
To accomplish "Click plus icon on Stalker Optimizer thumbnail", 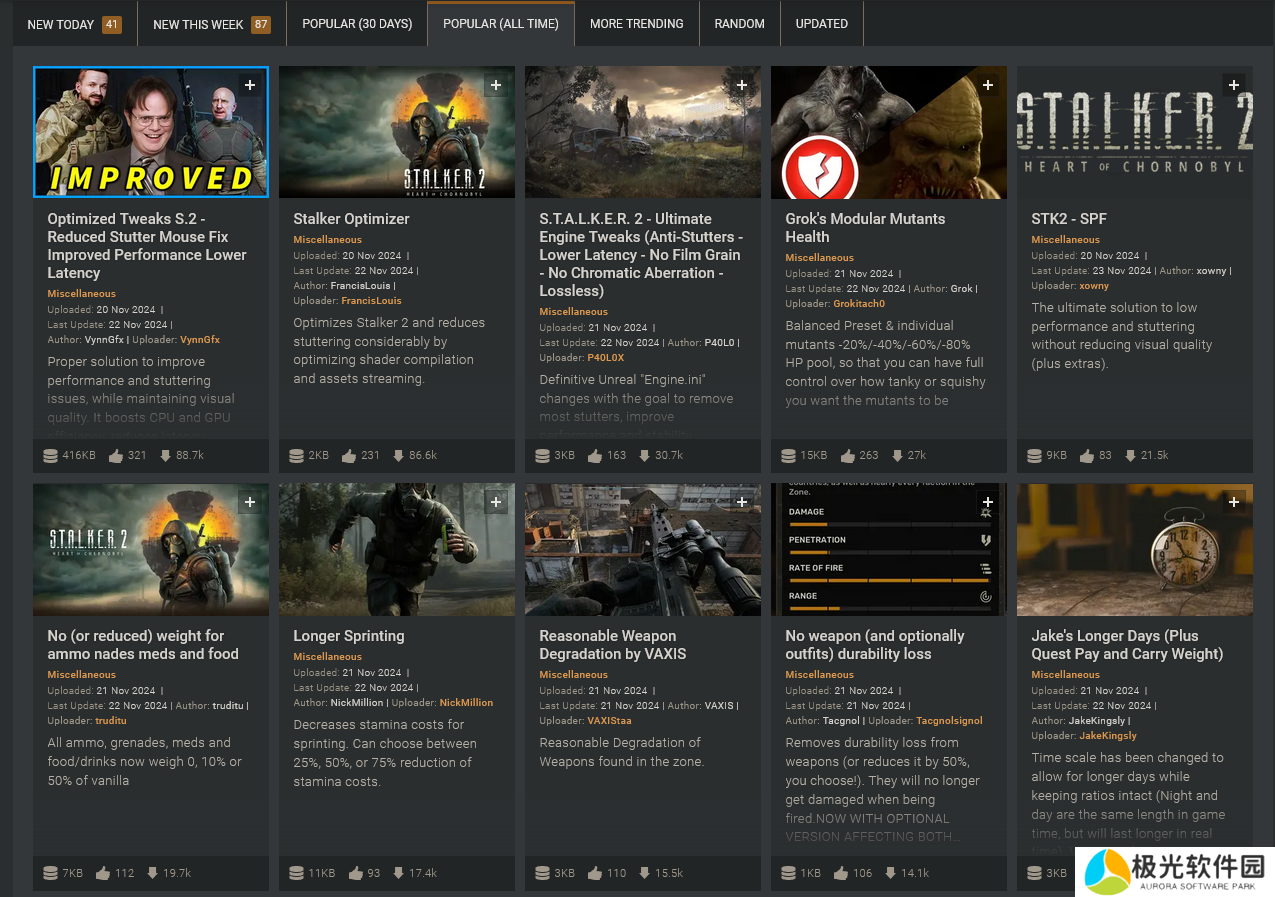I will click(496, 85).
